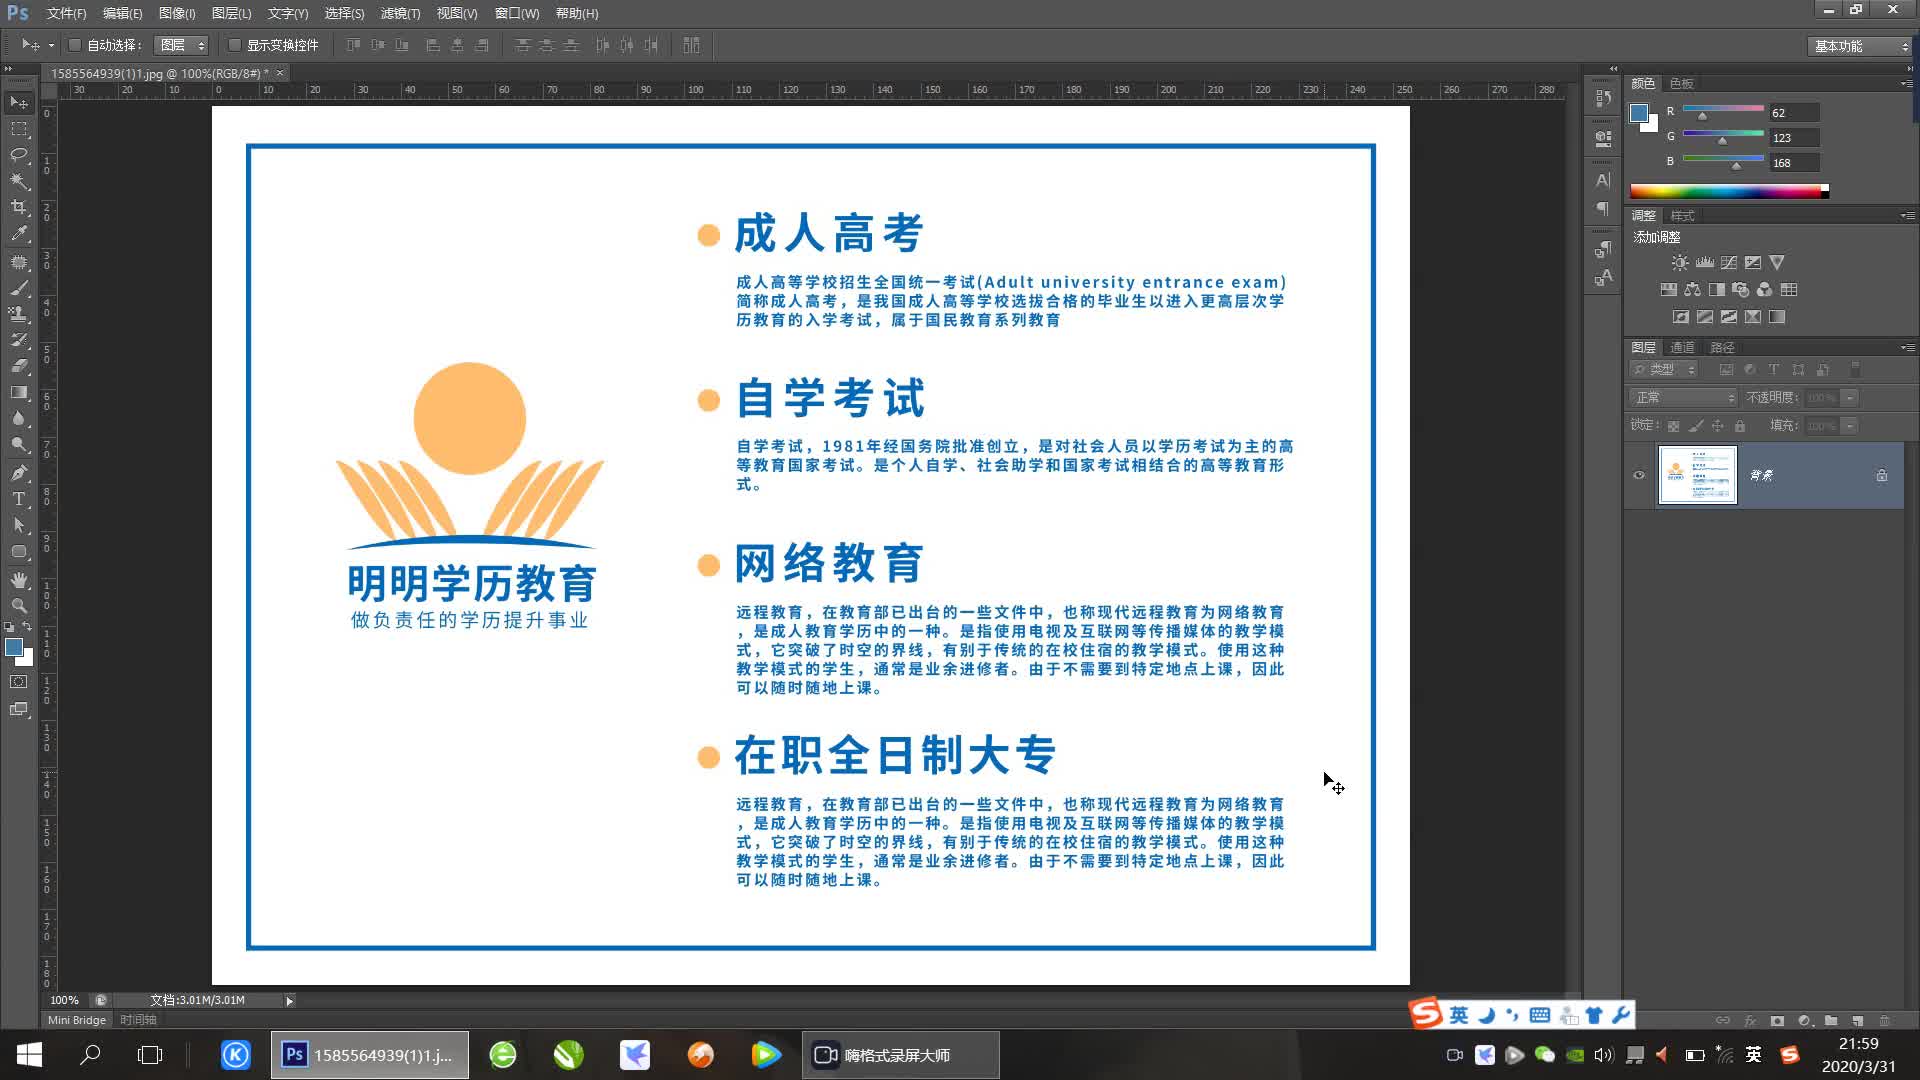1920x1080 pixels.
Task: Select the Horizontal Type tool
Action: (x=19, y=499)
